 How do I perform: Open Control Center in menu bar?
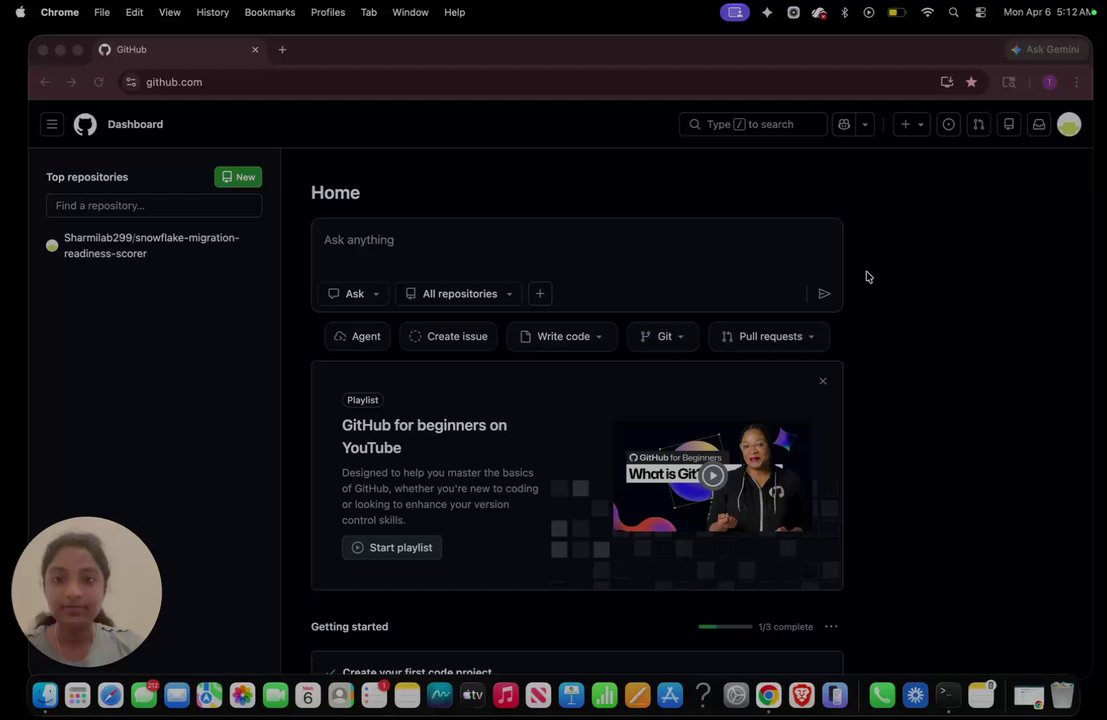(x=981, y=12)
